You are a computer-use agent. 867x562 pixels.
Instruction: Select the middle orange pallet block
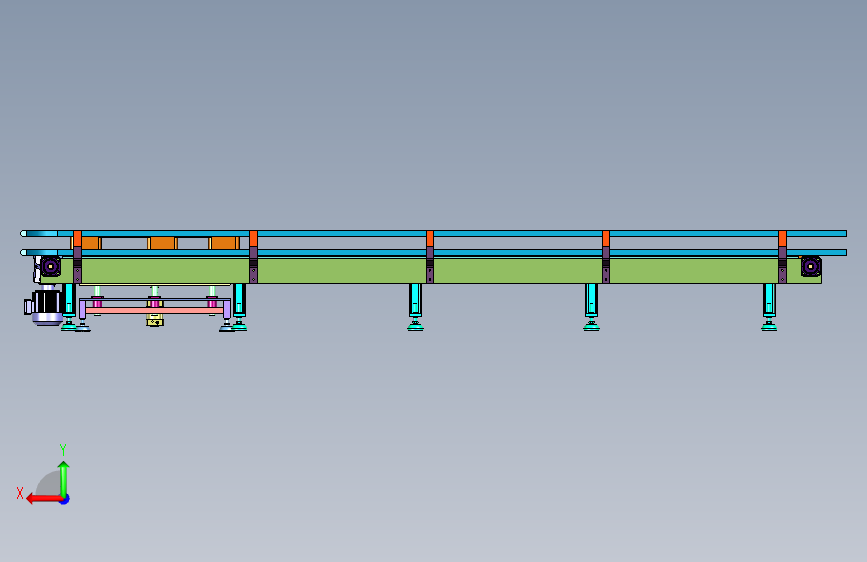(163, 243)
